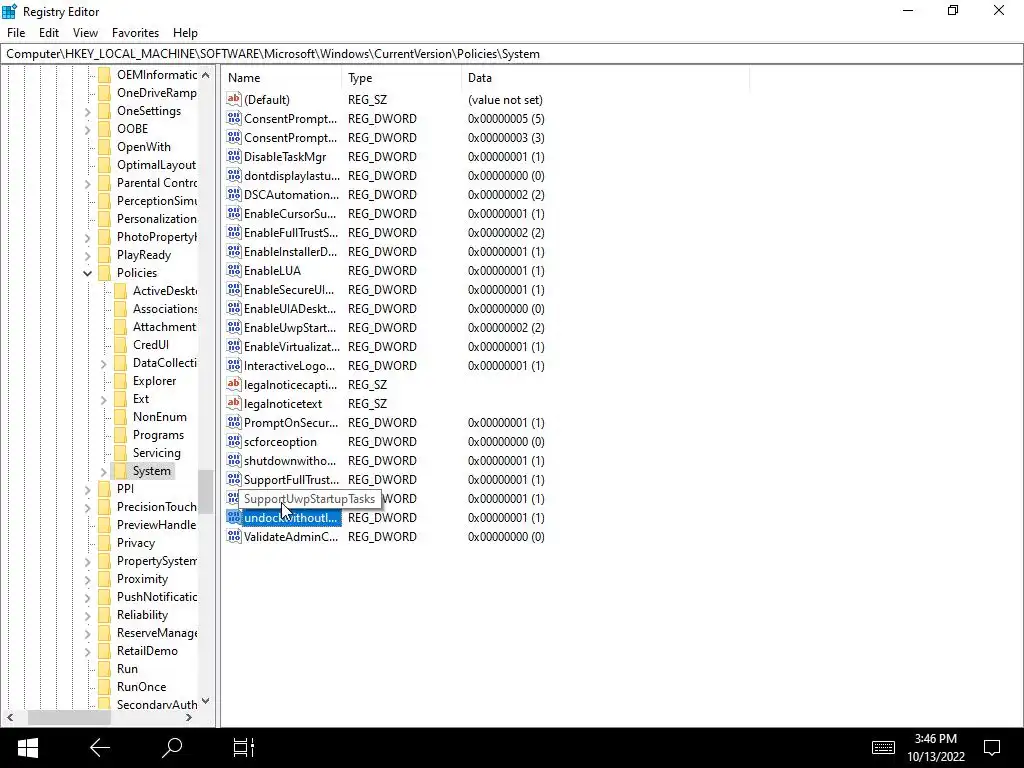The height and width of the screenshot is (768, 1024).
Task: Click the folder icon of the Policies key
Action: [x=104, y=273]
